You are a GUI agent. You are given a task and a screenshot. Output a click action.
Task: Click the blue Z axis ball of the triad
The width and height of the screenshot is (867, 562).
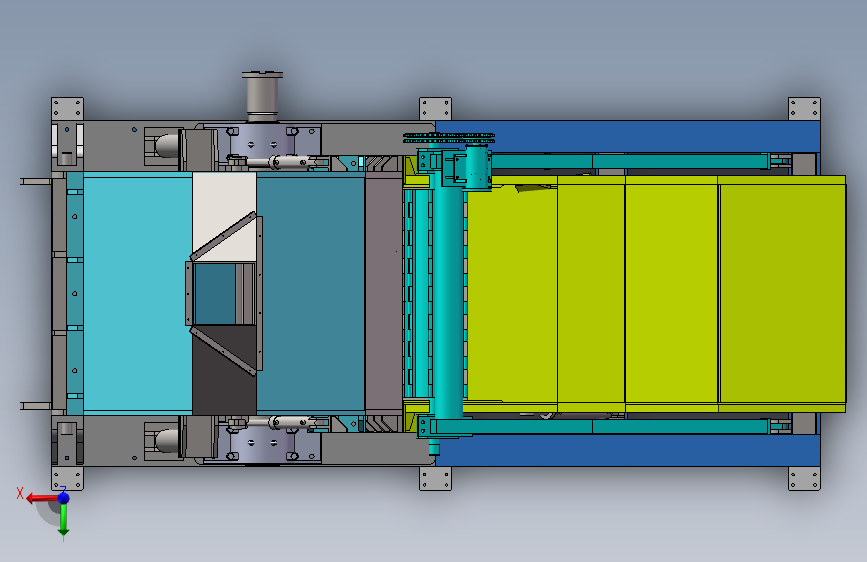click(64, 498)
